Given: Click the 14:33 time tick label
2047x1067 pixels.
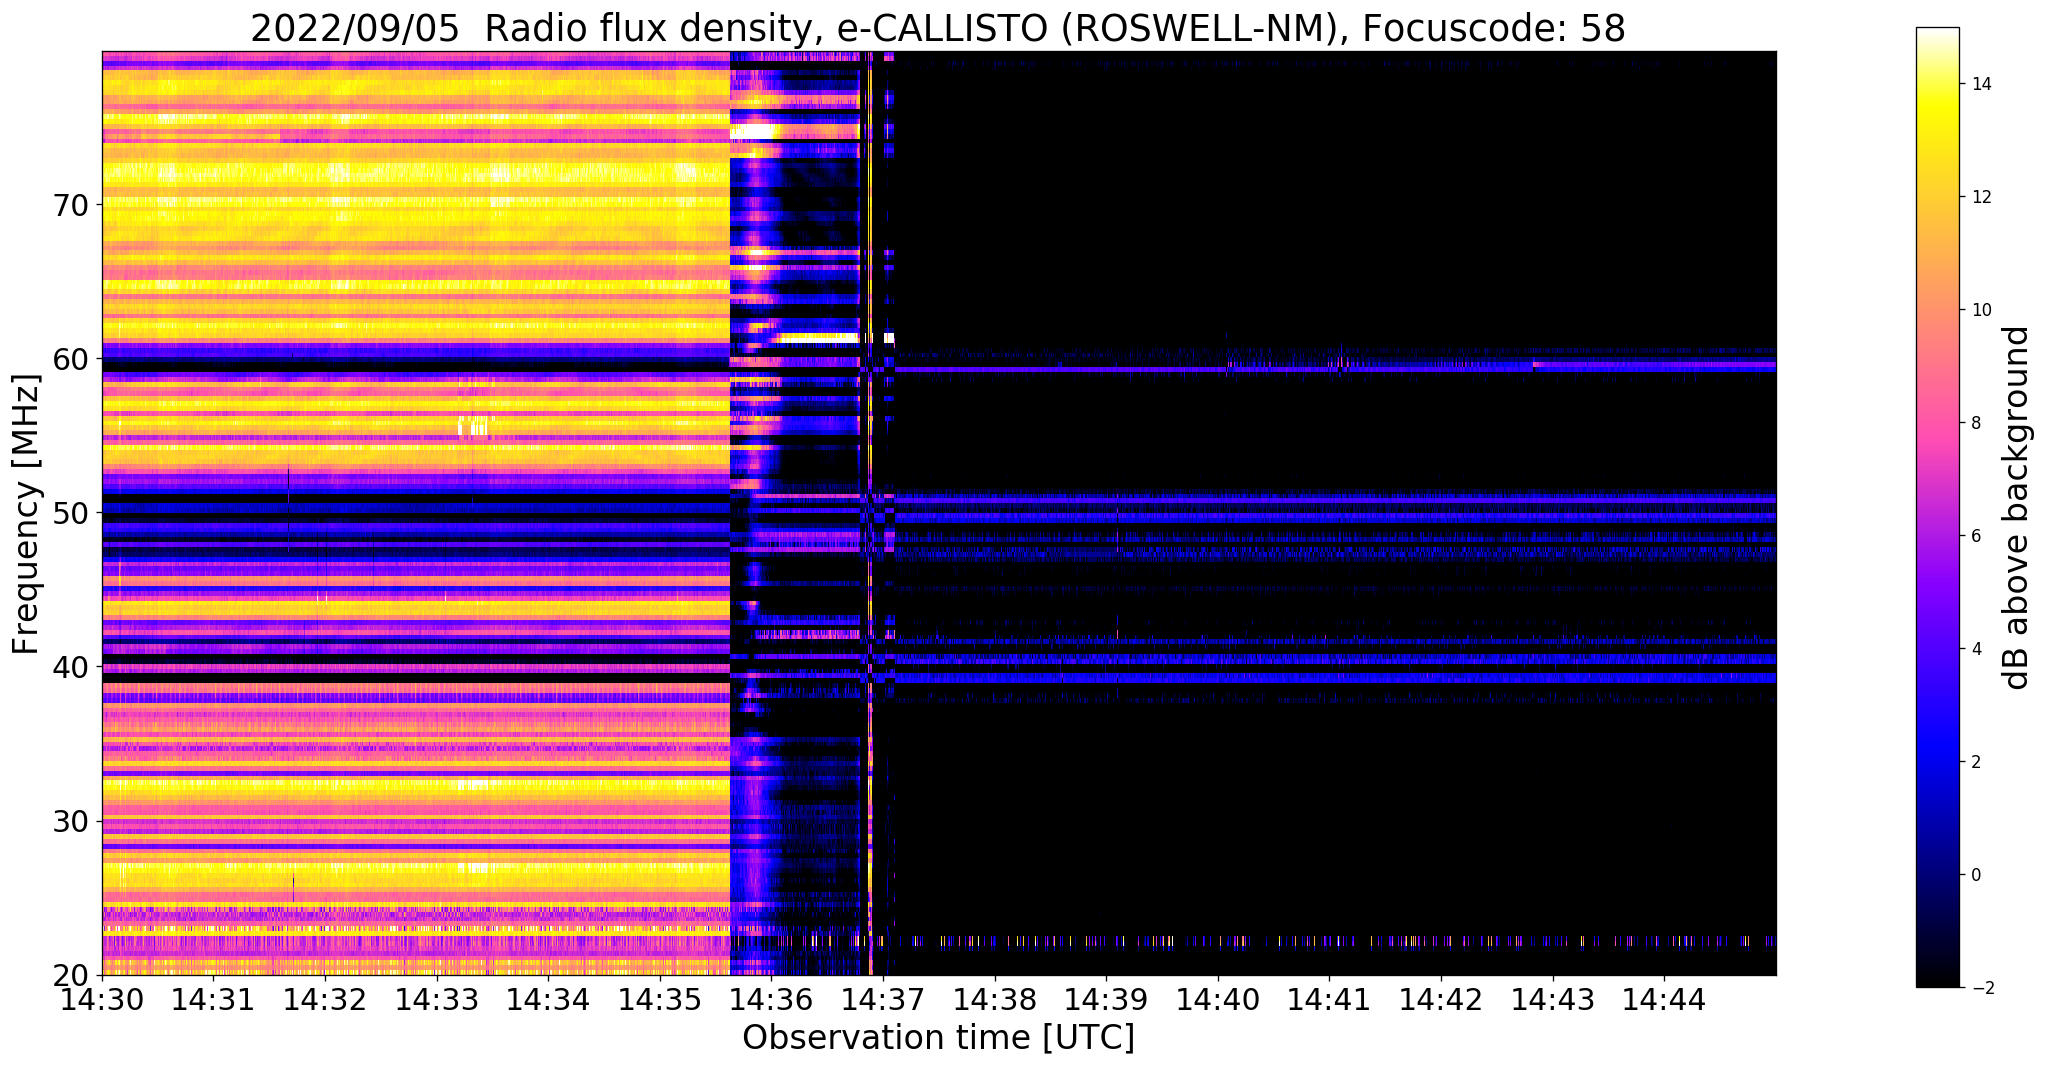Looking at the screenshot, I should click(437, 998).
